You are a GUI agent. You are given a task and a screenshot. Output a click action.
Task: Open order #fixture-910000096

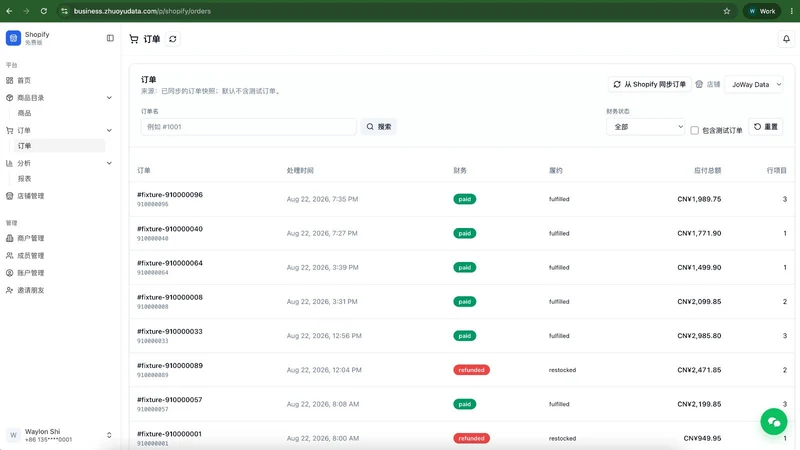pyautogui.click(x=170, y=194)
